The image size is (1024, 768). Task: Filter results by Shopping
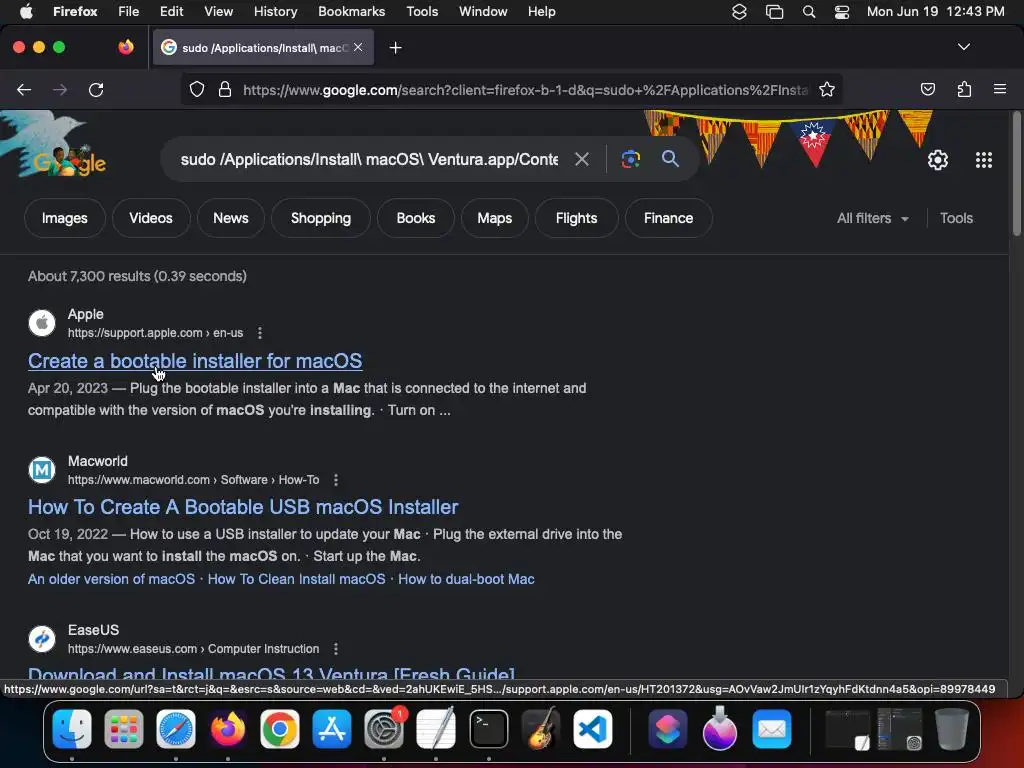pyautogui.click(x=321, y=218)
